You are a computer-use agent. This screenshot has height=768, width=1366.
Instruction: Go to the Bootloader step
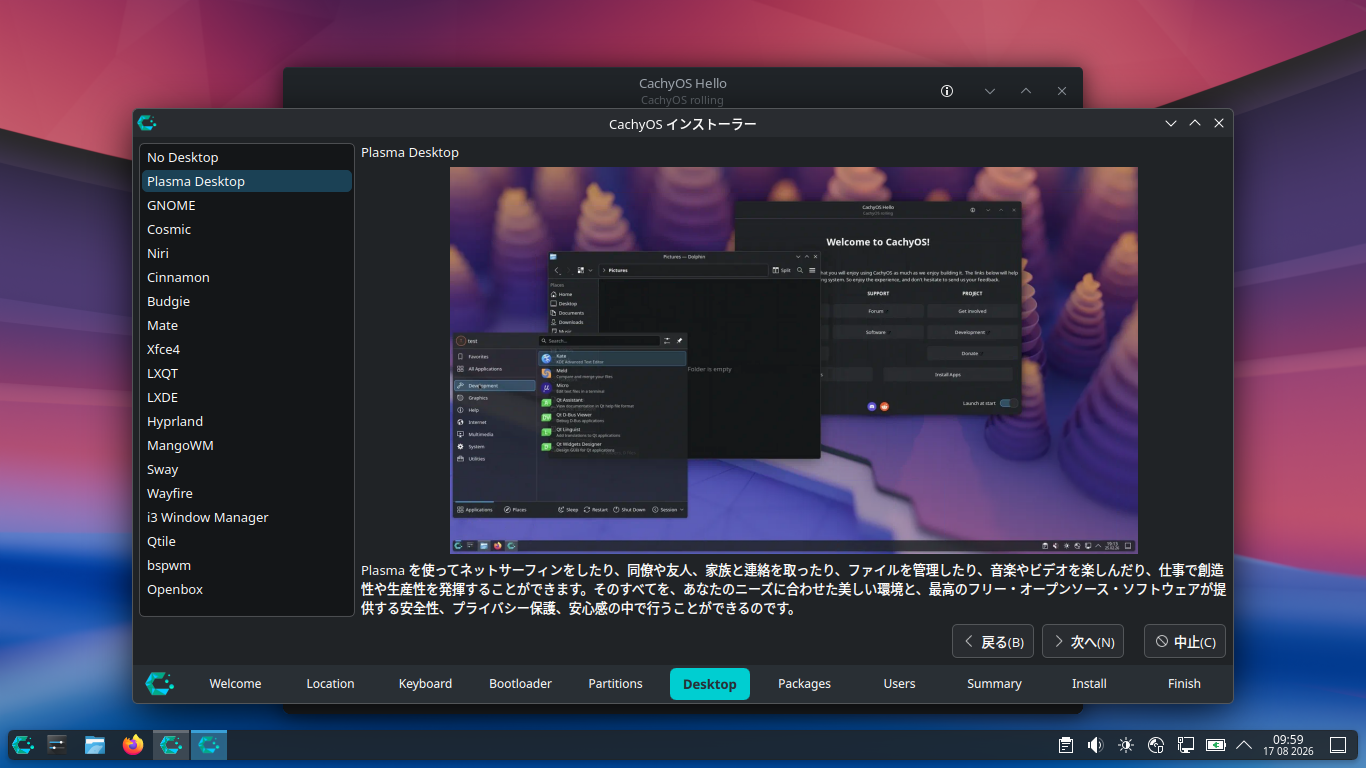pos(520,684)
